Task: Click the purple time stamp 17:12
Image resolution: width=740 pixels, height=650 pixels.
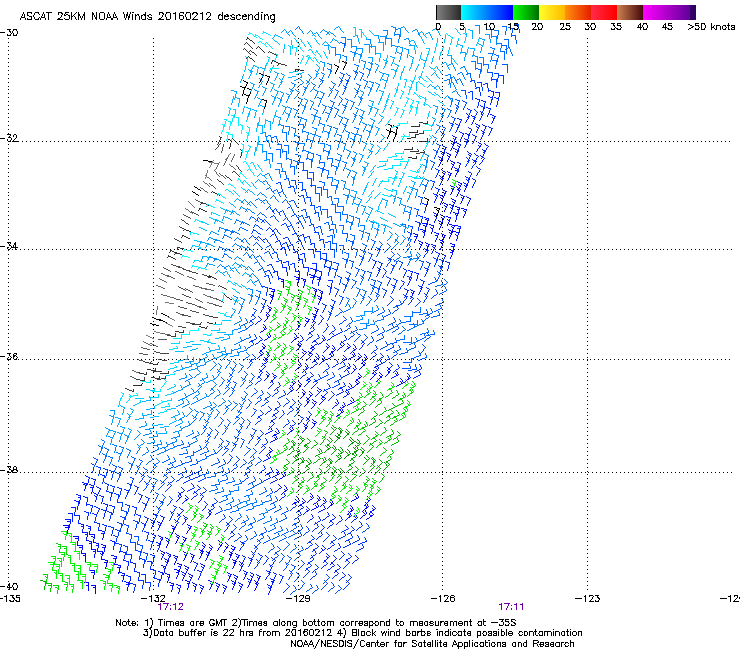Action: click(170, 607)
